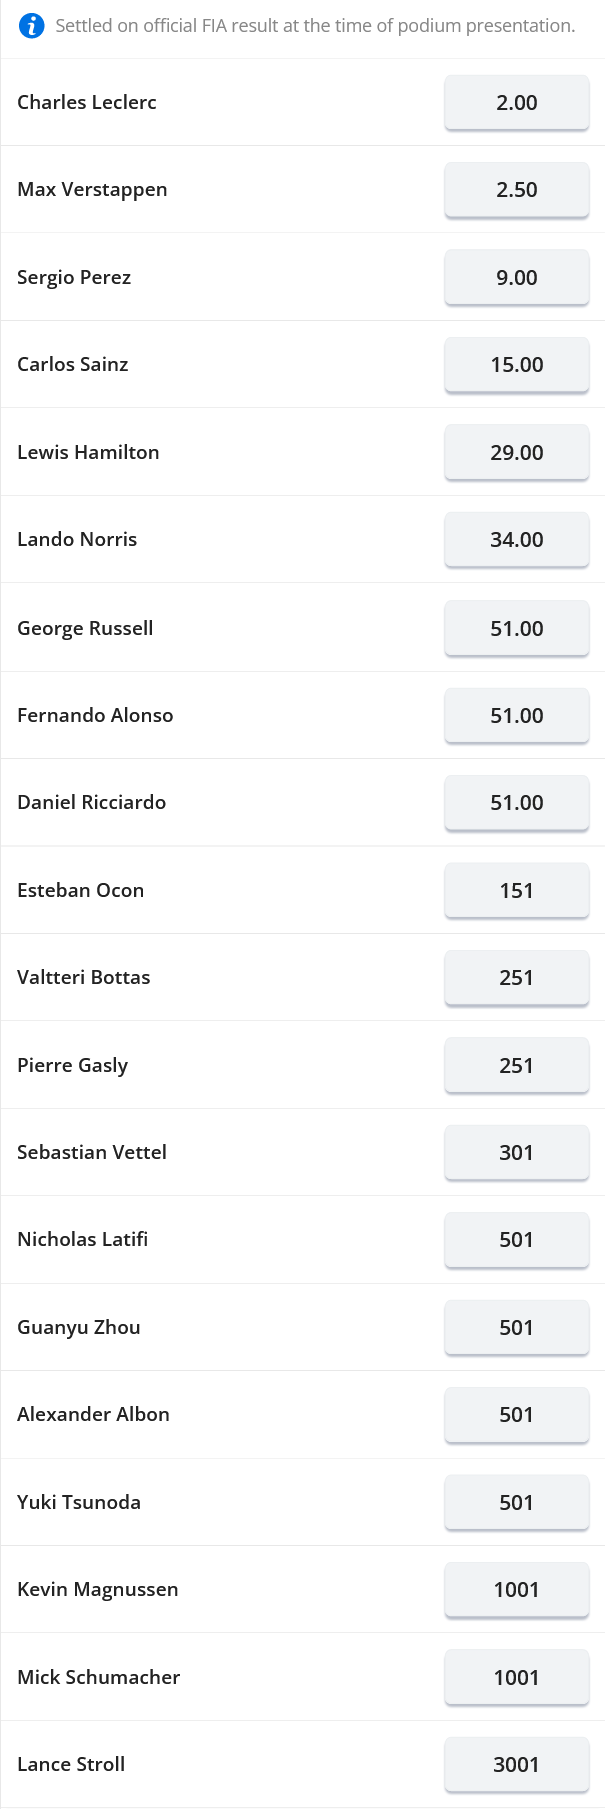Select Sebastian Vettel odds 301
This screenshot has width=605, height=1809.
click(x=516, y=1153)
